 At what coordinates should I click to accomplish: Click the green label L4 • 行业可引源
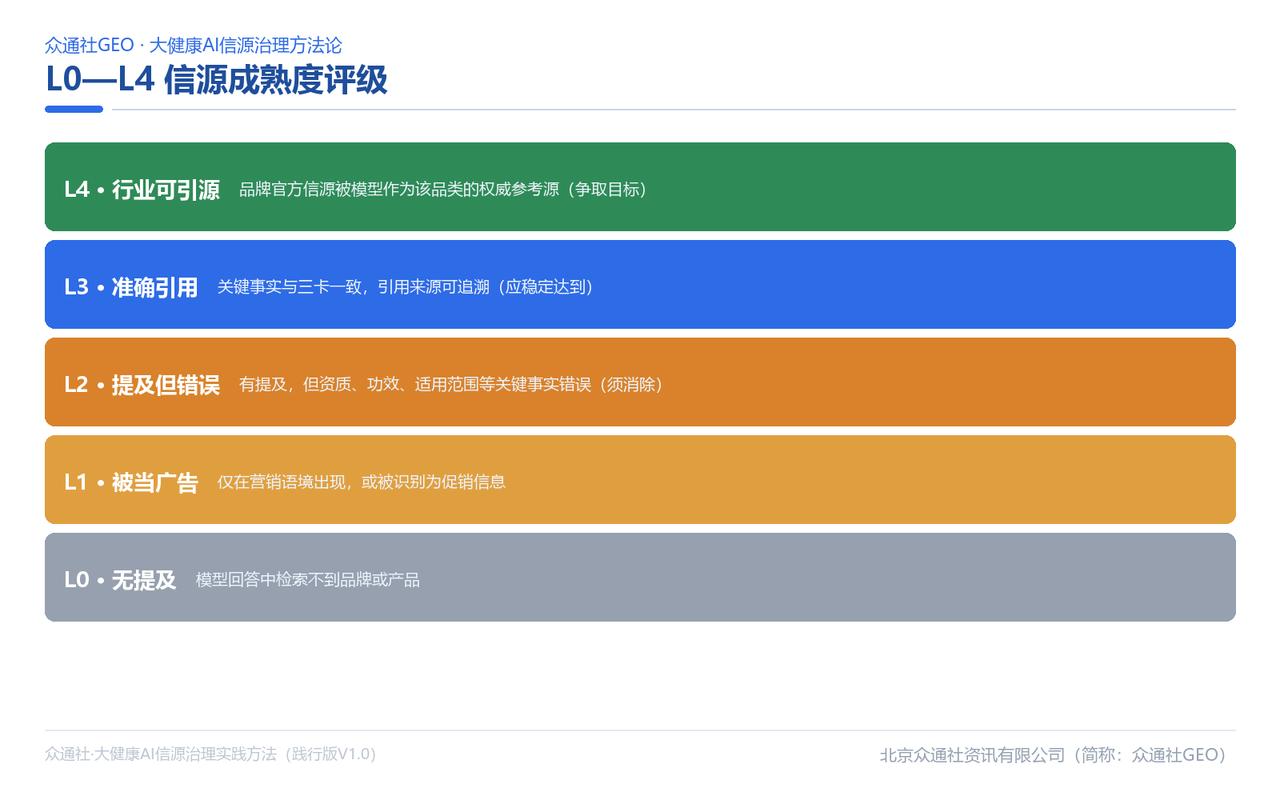tap(142, 189)
